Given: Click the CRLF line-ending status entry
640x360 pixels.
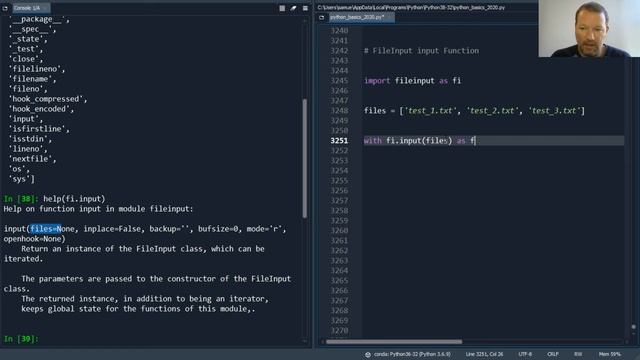Looking at the screenshot, I should (553, 354).
